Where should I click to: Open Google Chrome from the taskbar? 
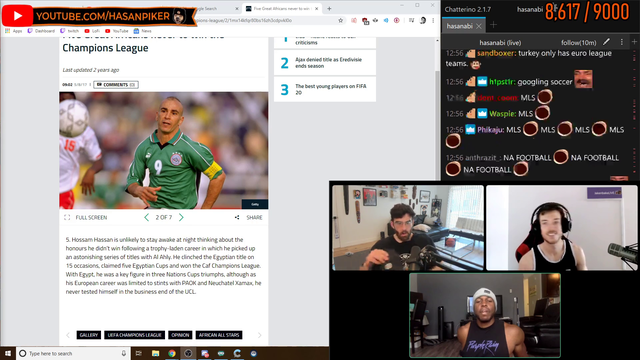tap(172, 353)
